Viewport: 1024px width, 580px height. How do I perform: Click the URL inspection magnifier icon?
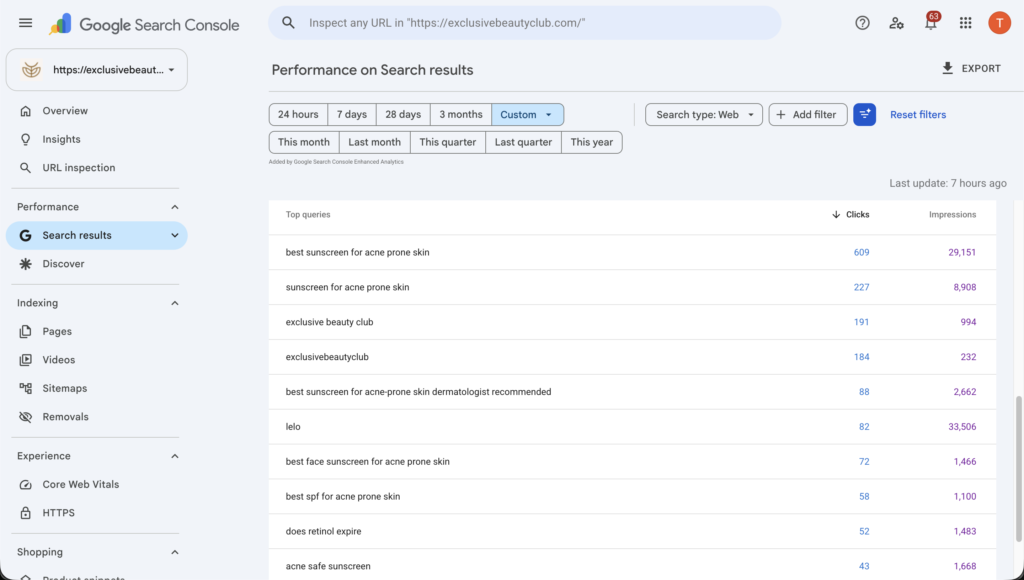(25, 168)
